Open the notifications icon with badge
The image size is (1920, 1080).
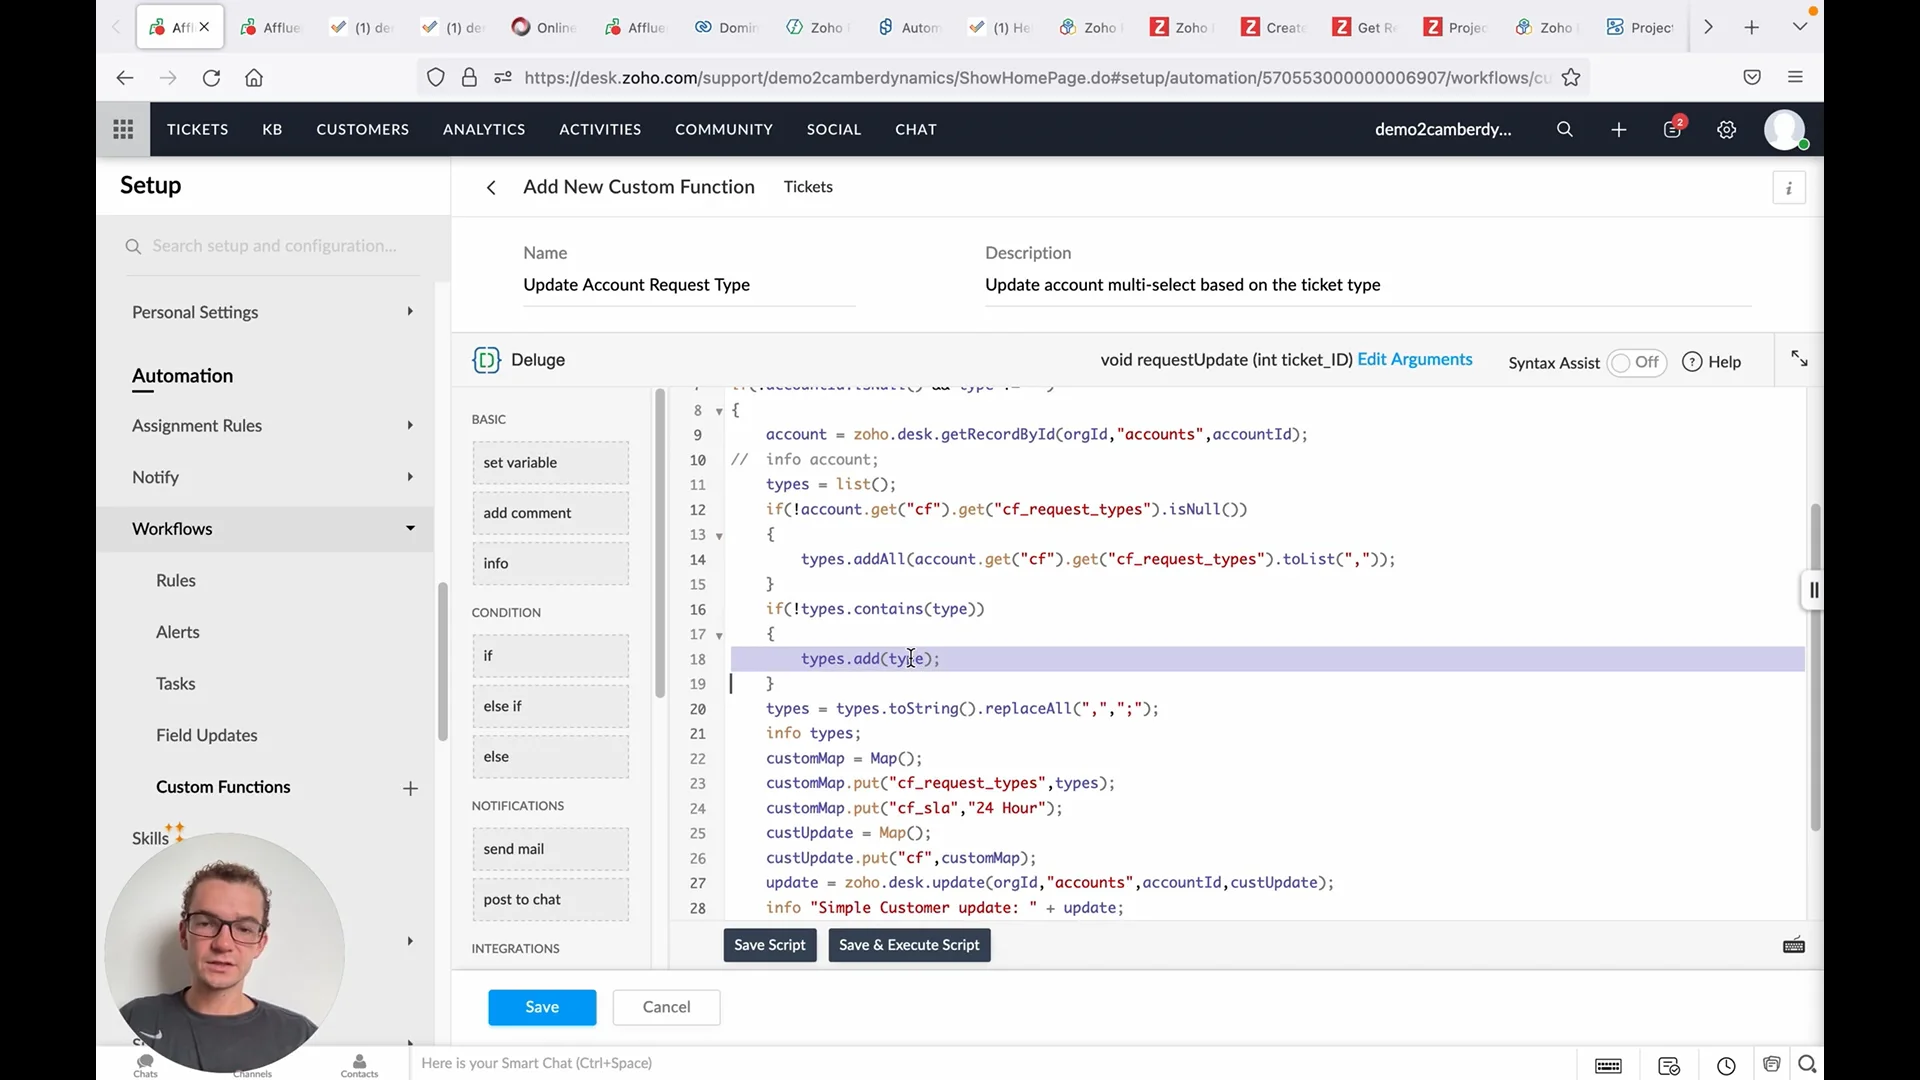(x=1672, y=129)
